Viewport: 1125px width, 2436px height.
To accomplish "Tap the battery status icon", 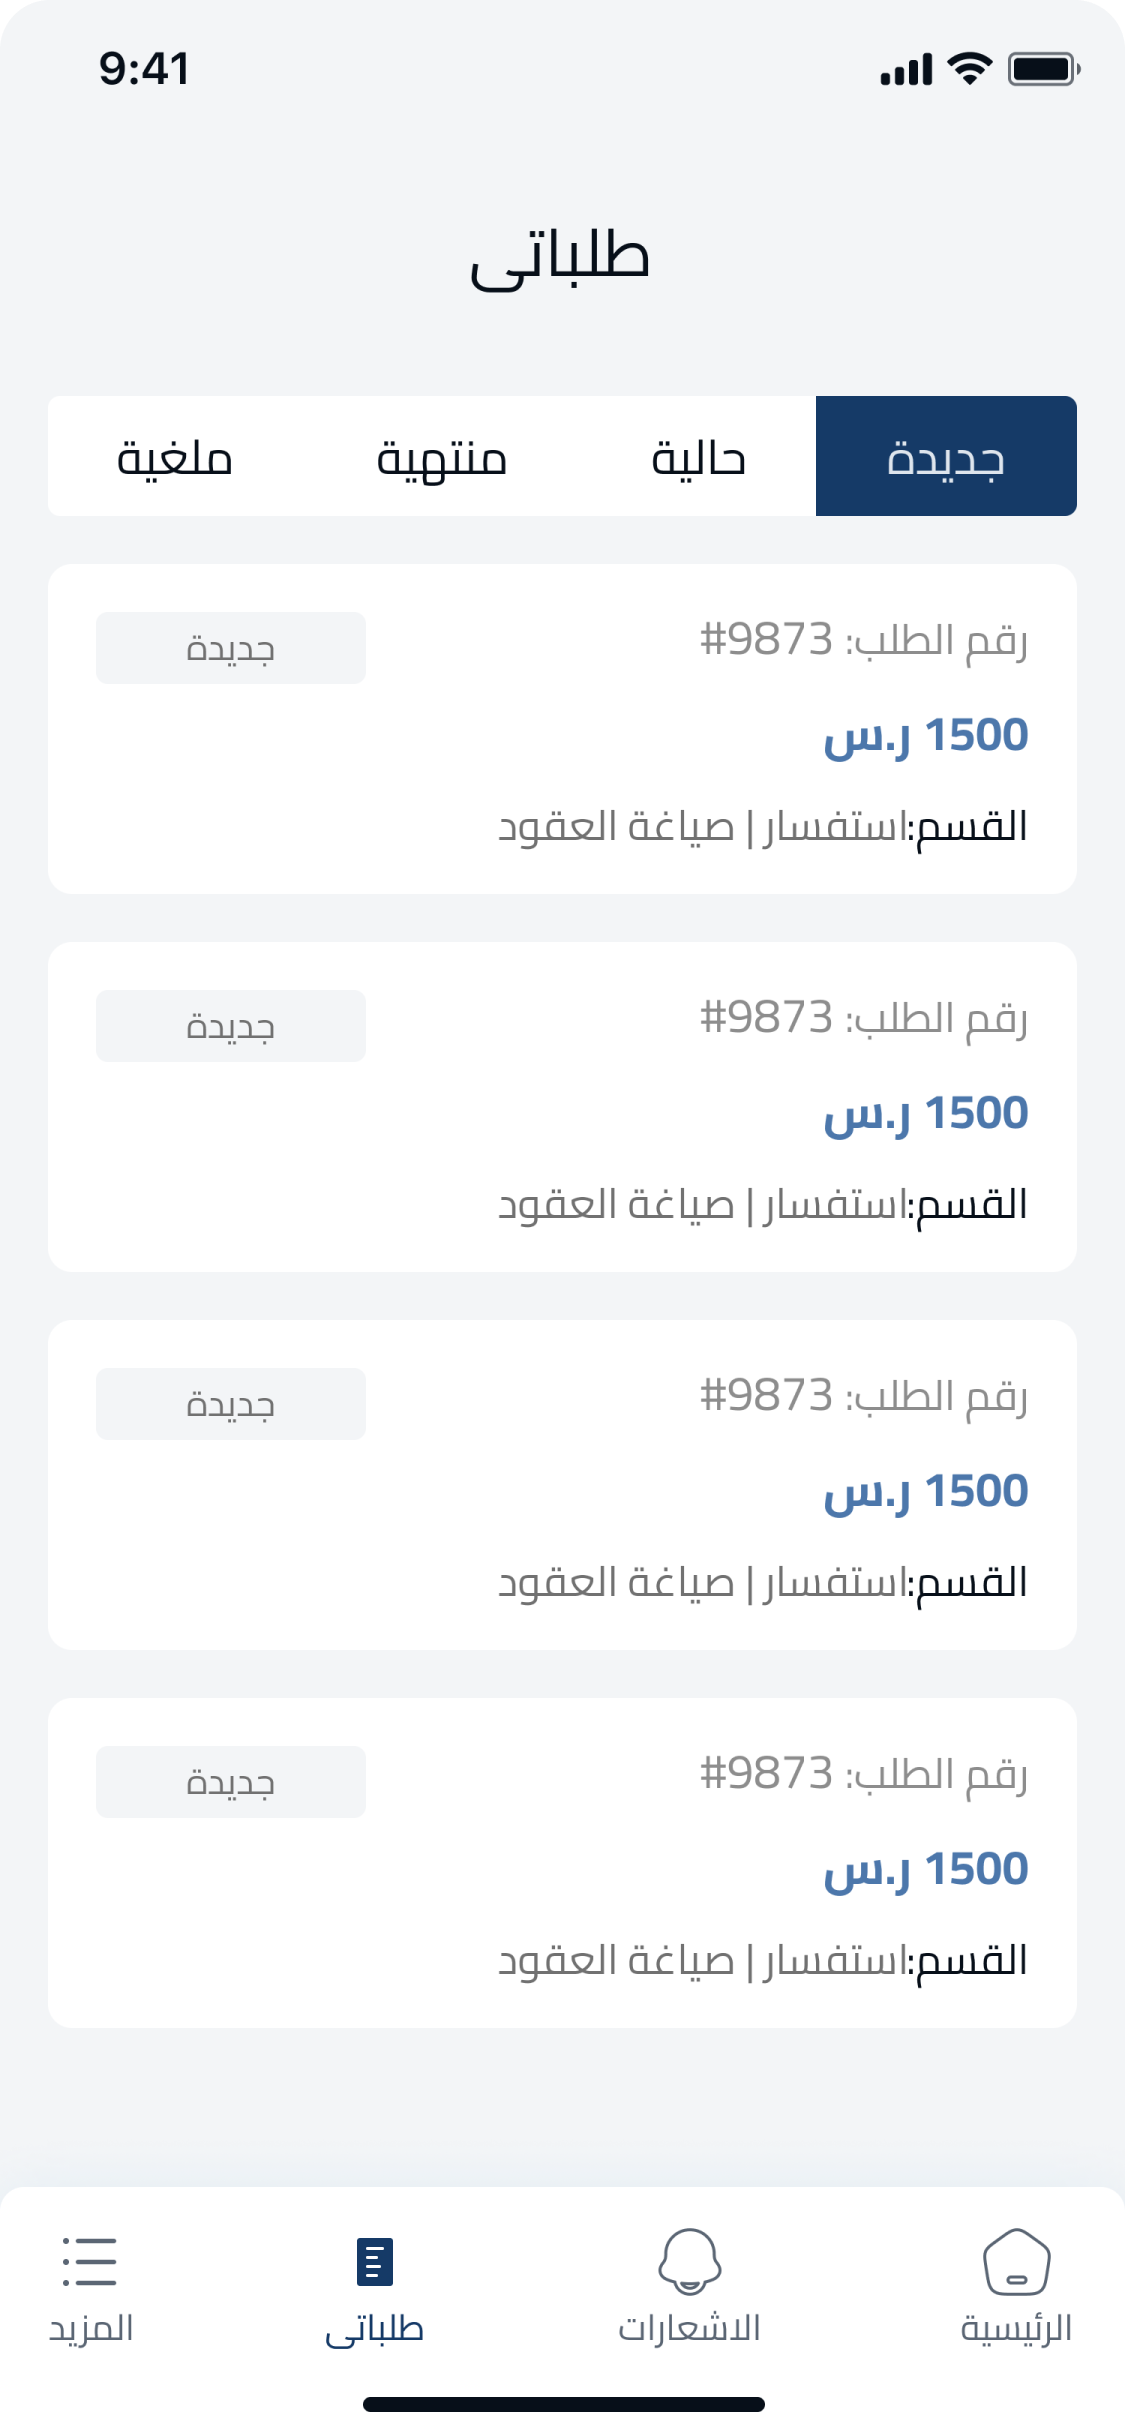I will coord(1043,69).
